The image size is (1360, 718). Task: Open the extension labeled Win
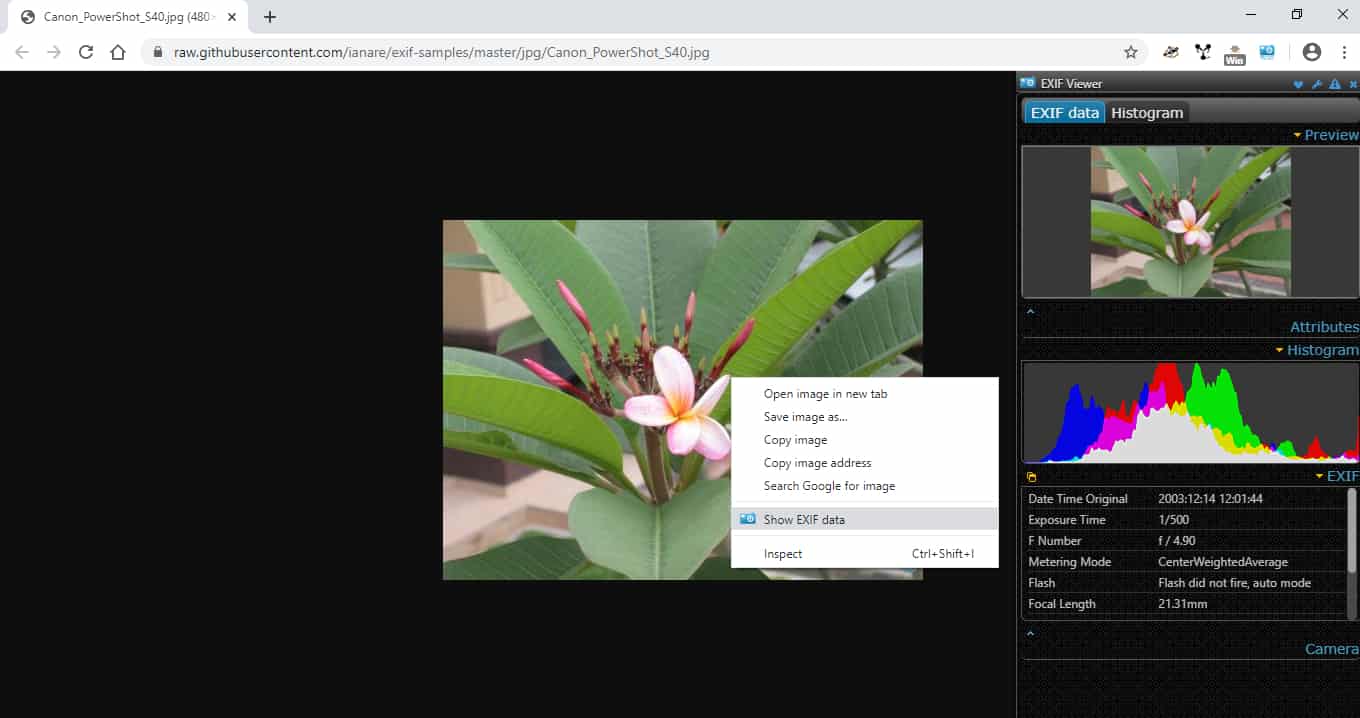1235,54
